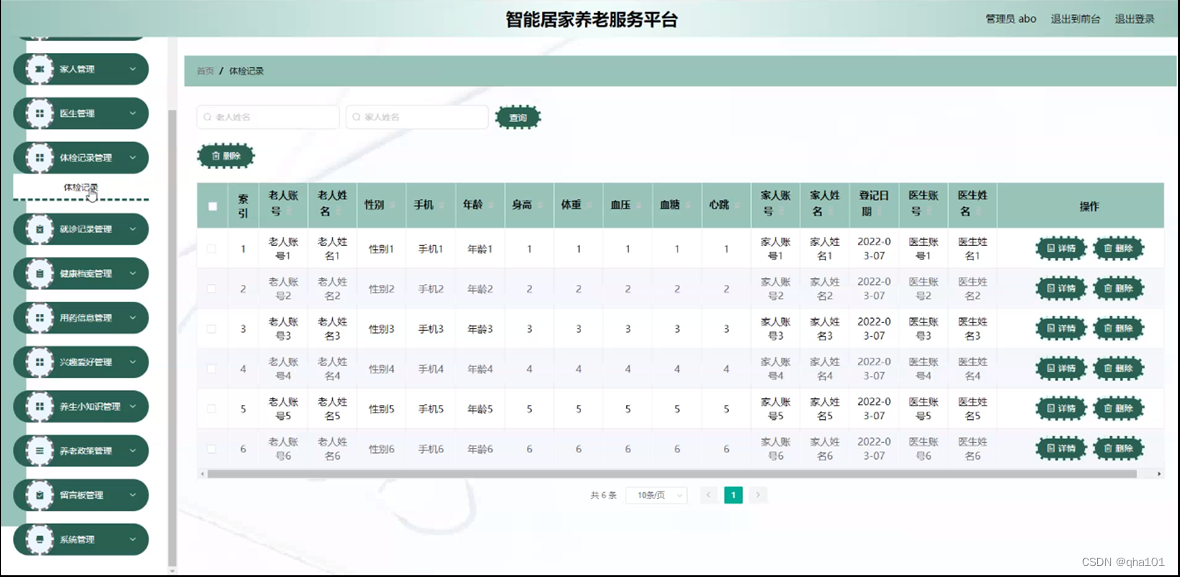Click page number 1 button
Viewport: 1180px width, 577px height.
733,495
